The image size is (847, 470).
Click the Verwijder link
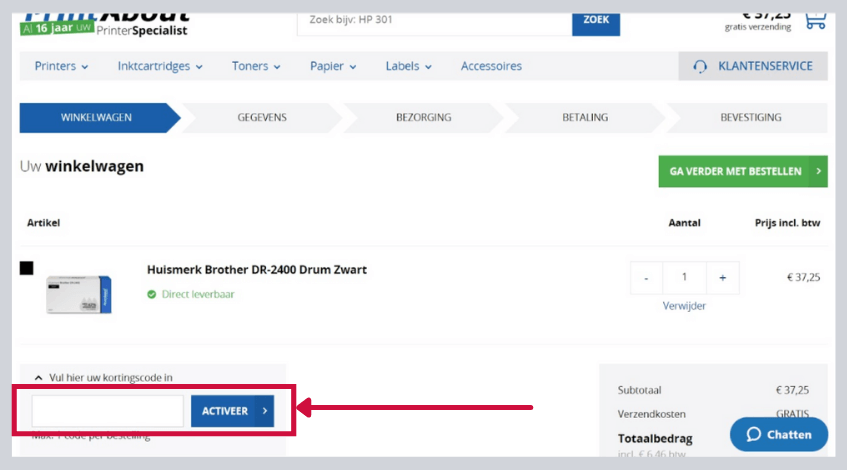click(x=684, y=306)
